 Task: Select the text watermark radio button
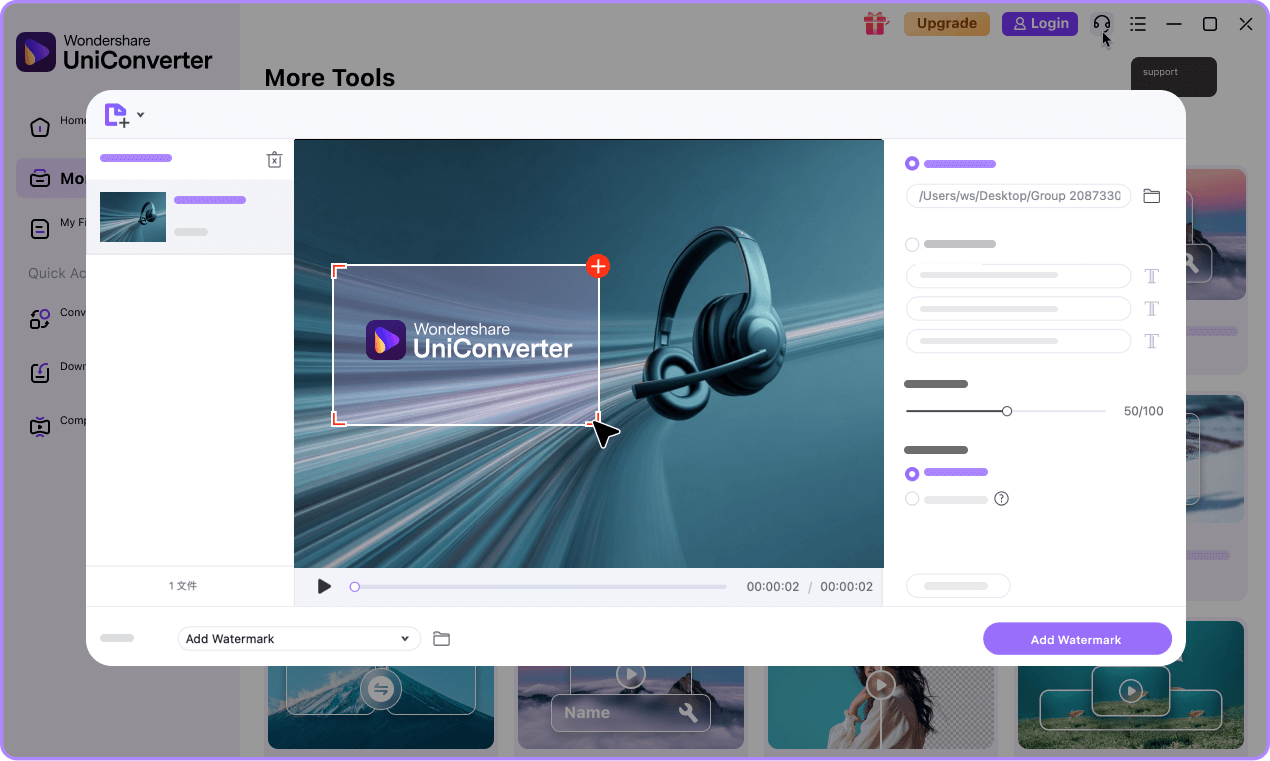tap(912, 244)
